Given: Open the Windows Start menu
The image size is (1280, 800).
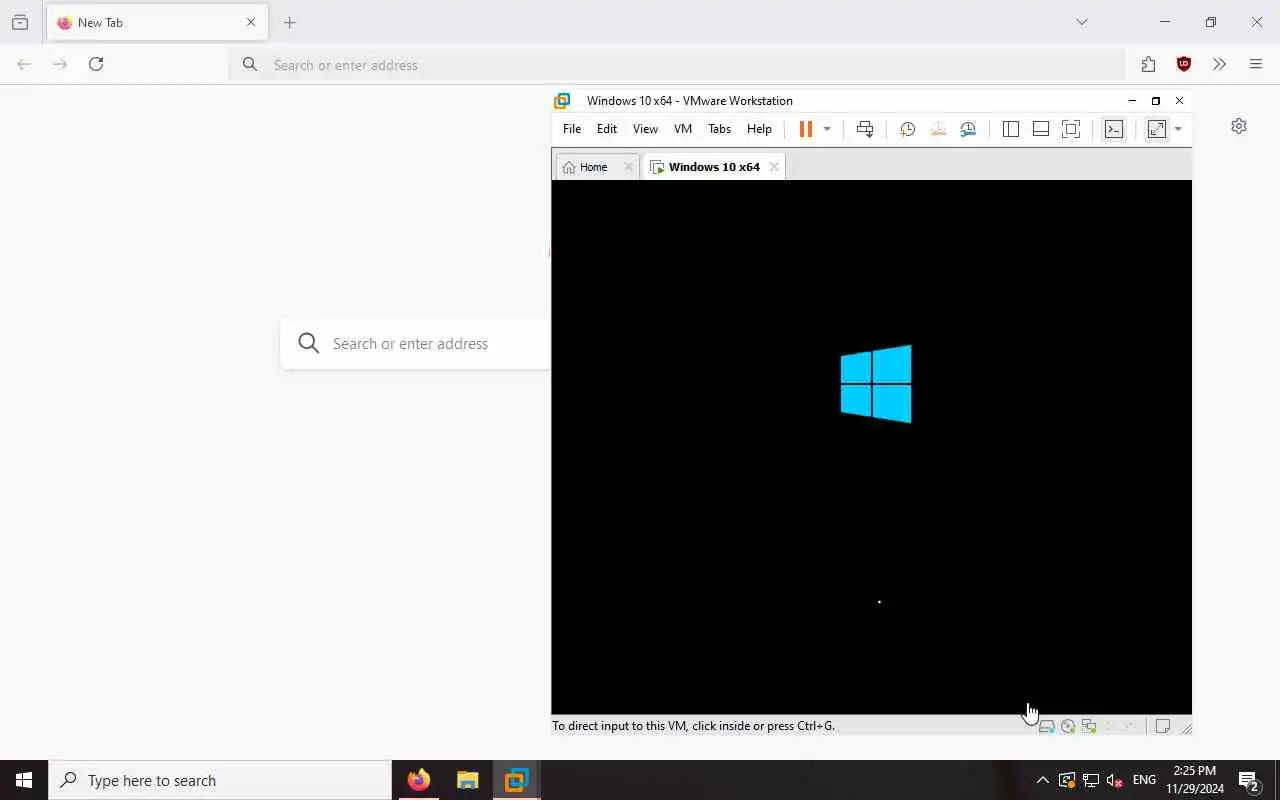Looking at the screenshot, I should coord(24,780).
